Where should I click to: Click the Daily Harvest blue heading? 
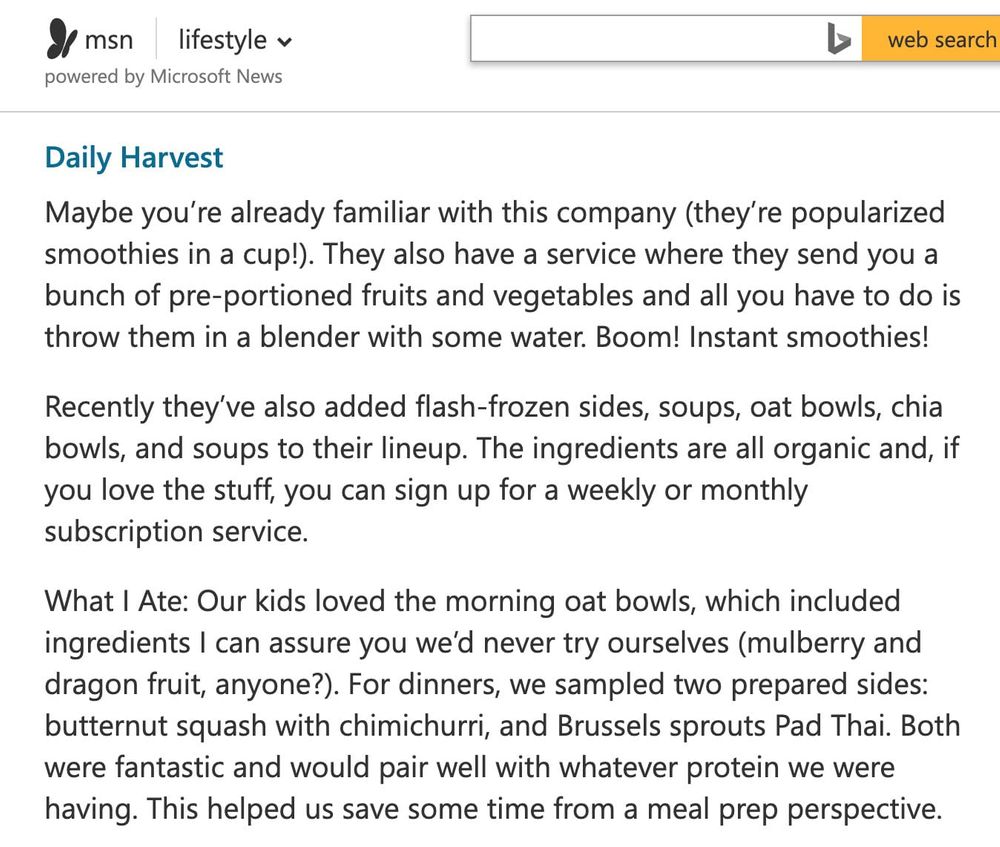(133, 157)
